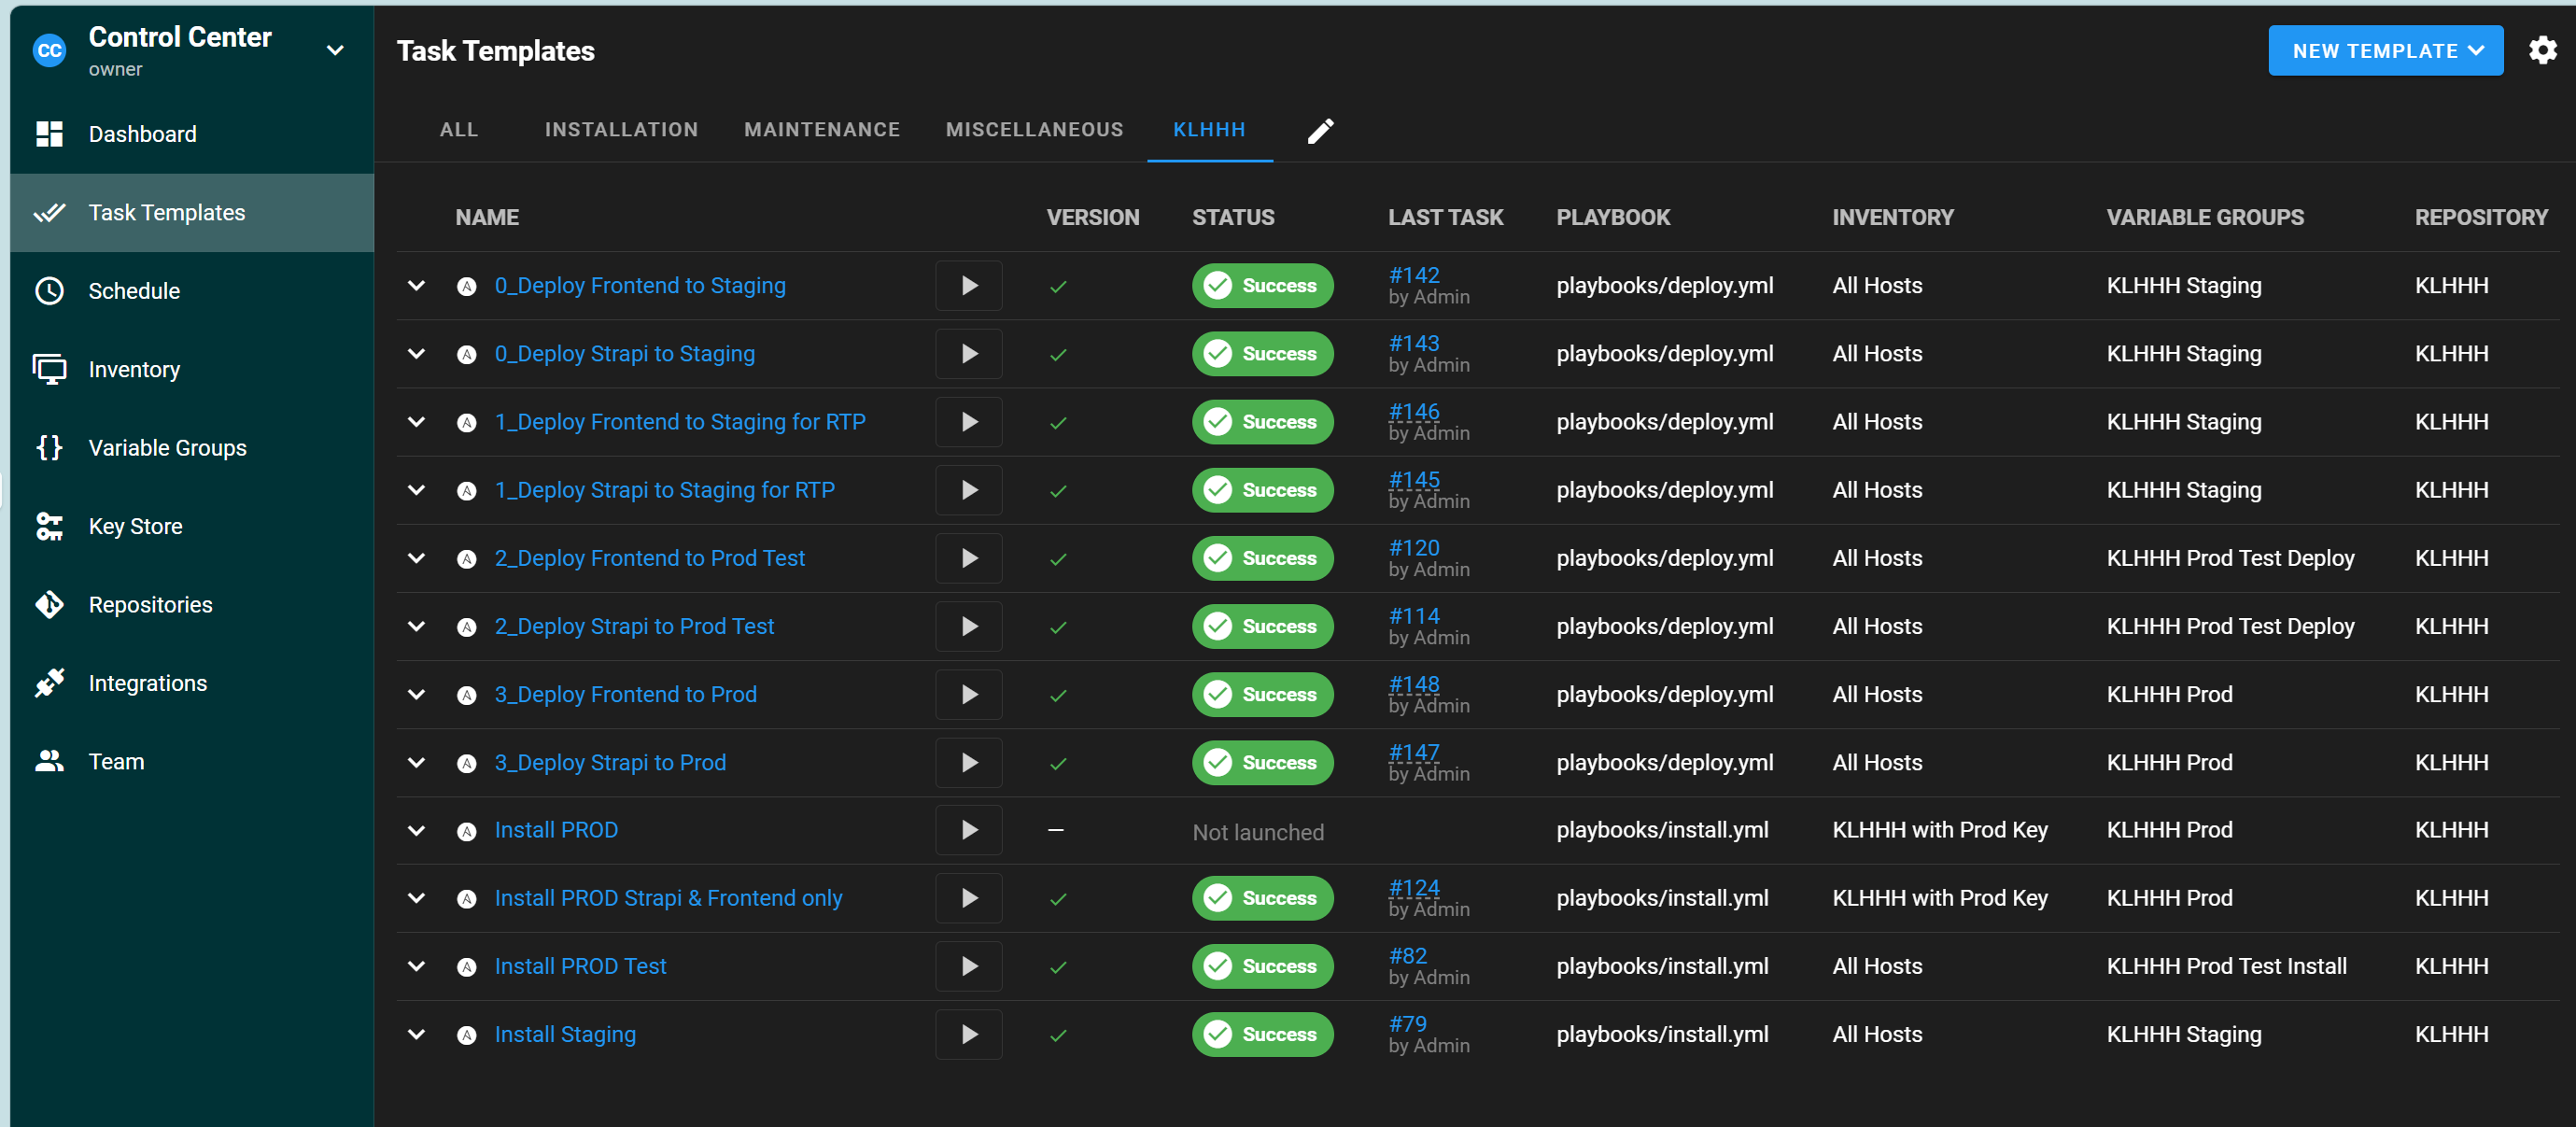
Task: Click the NAME column header
Action: 487,217
